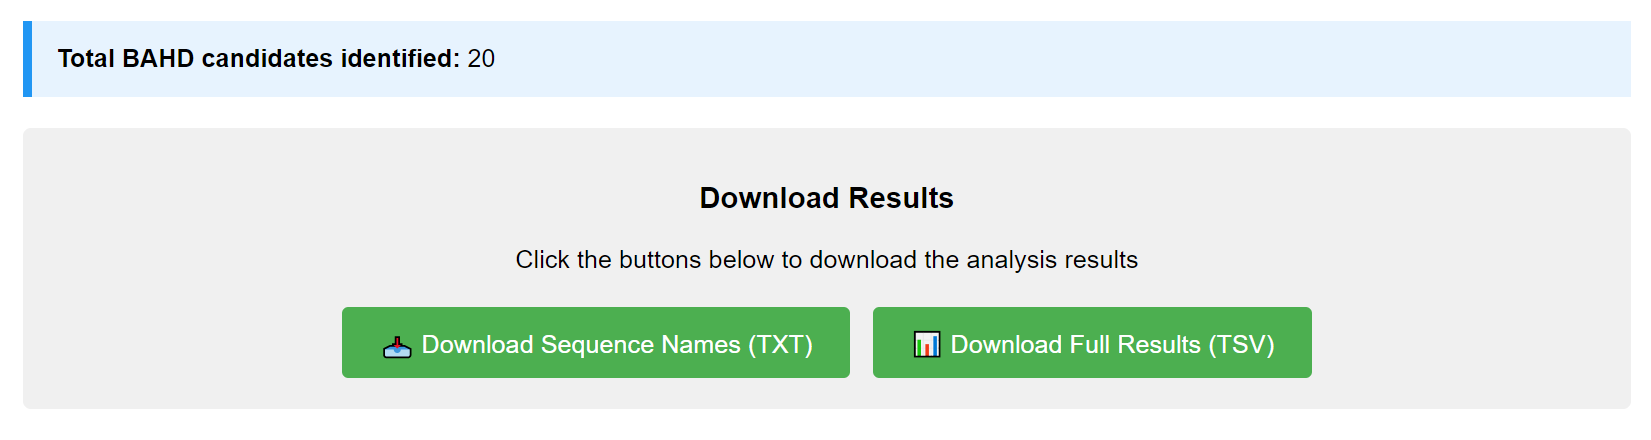The width and height of the screenshot is (1651, 440).
Task: Click the "(TXT)" text on the sequence names button
Action: pos(780,345)
